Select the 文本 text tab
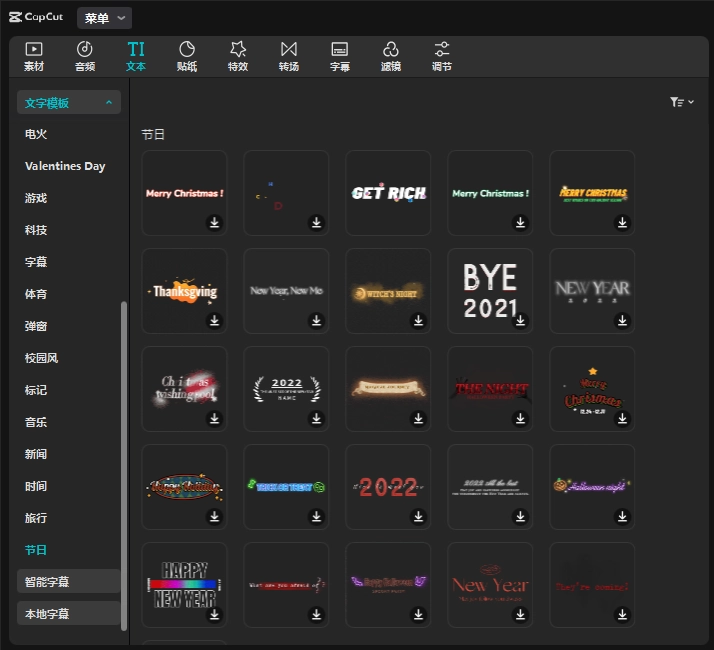This screenshot has height=650, width=714. click(x=136, y=56)
